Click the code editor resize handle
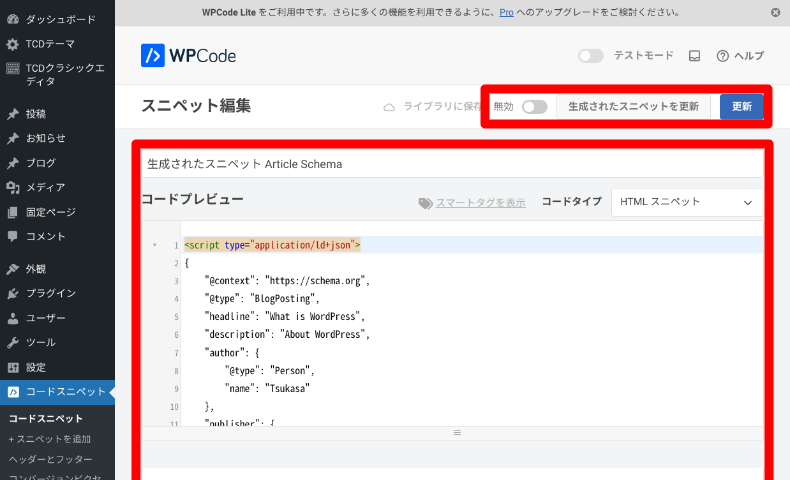The height and width of the screenshot is (480, 790). click(x=457, y=433)
